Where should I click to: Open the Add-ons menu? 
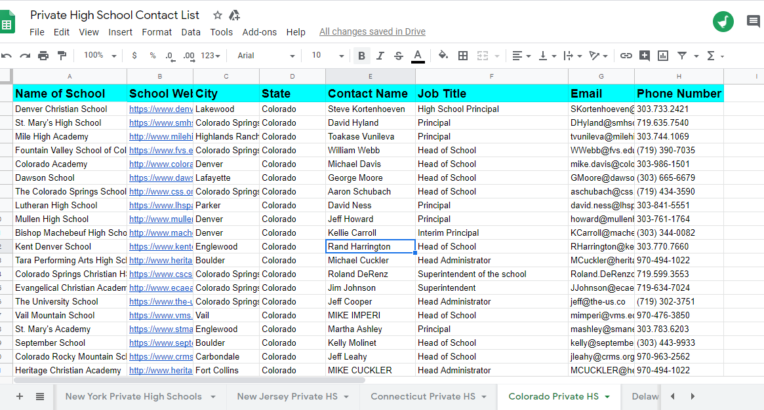(x=259, y=32)
